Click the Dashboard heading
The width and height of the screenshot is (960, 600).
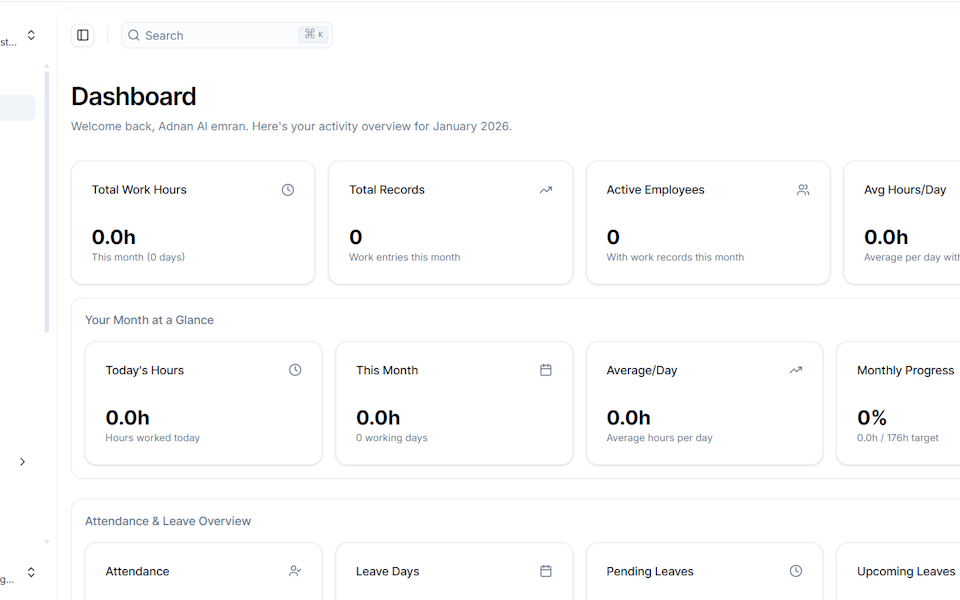tap(133, 97)
